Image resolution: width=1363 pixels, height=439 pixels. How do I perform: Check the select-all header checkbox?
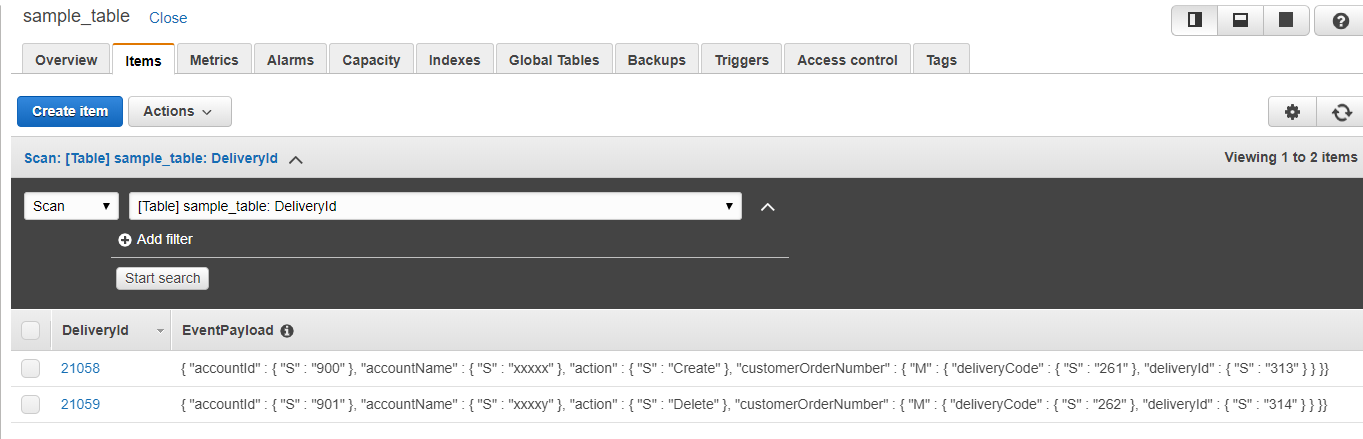[x=31, y=330]
